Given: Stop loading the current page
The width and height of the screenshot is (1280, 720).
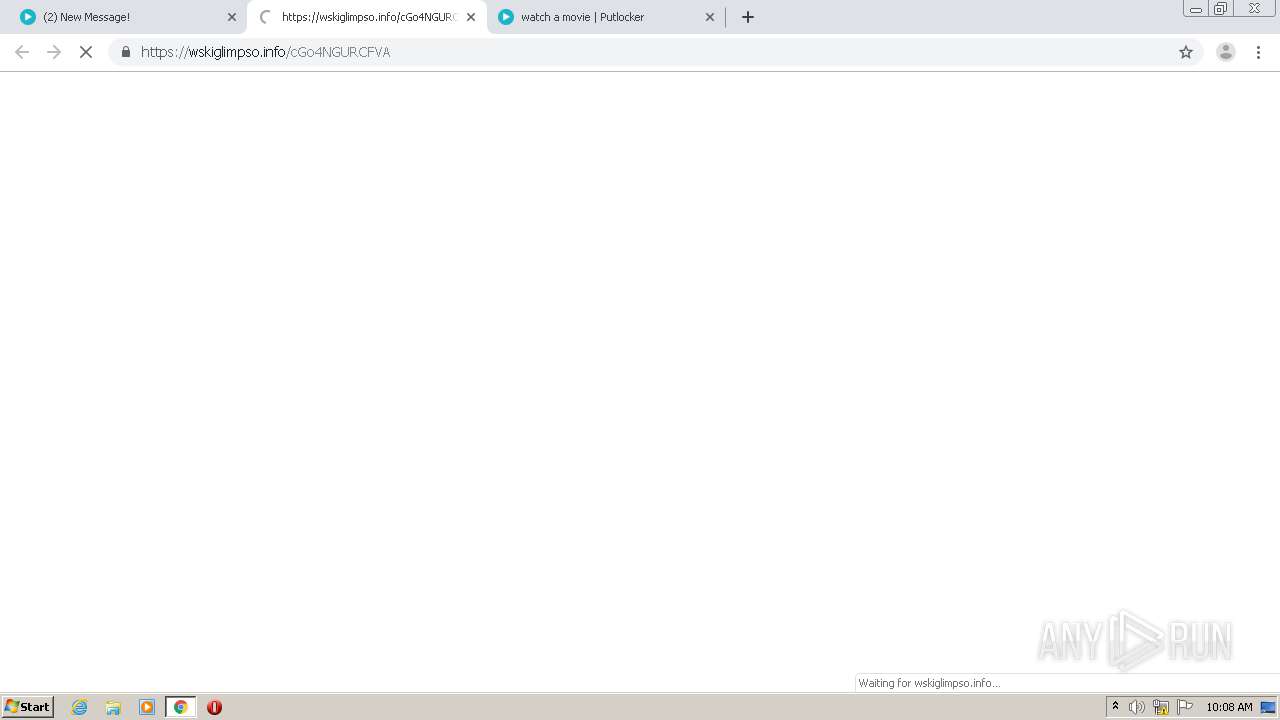Looking at the screenshot, I should click(x=86, y=52).
